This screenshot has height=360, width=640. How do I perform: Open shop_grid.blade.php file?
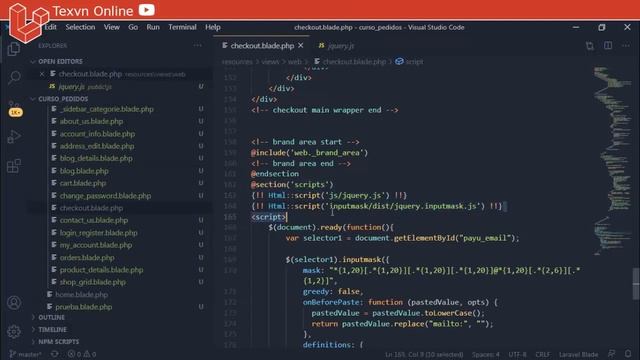point(92,282)
